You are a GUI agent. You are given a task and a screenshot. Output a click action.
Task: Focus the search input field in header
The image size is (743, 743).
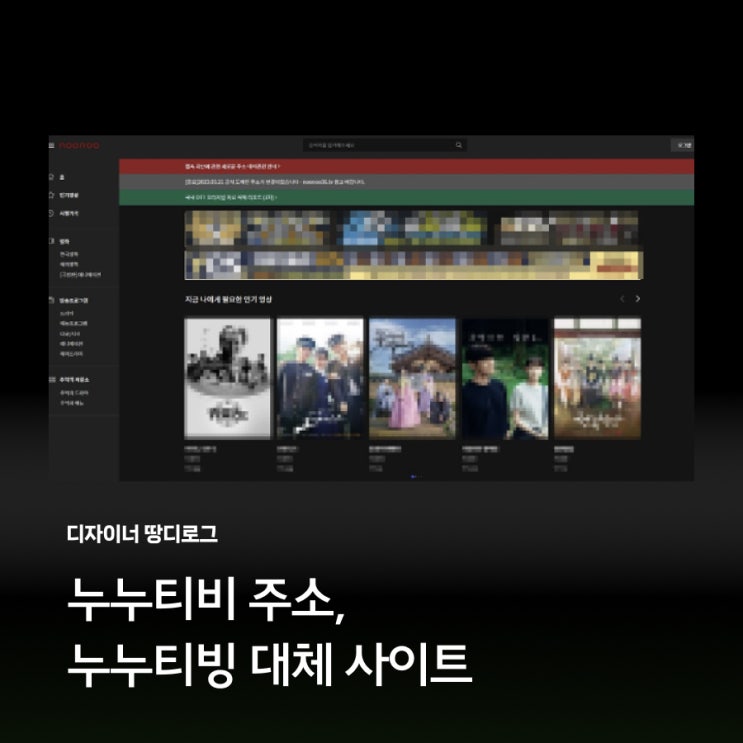pyautogui.click(x=385, y=145)
